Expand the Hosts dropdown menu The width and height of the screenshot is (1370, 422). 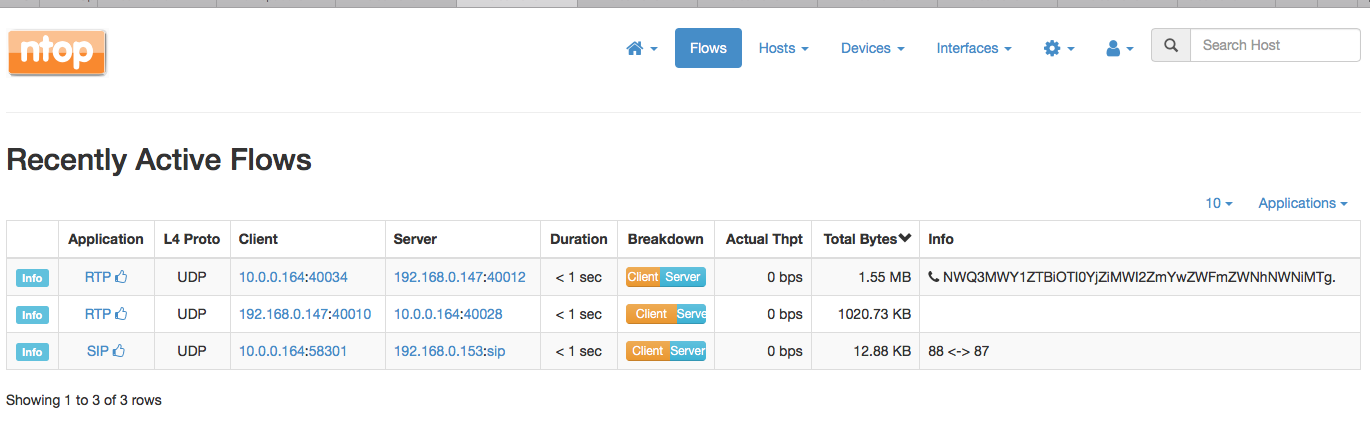tap(783, 48)
